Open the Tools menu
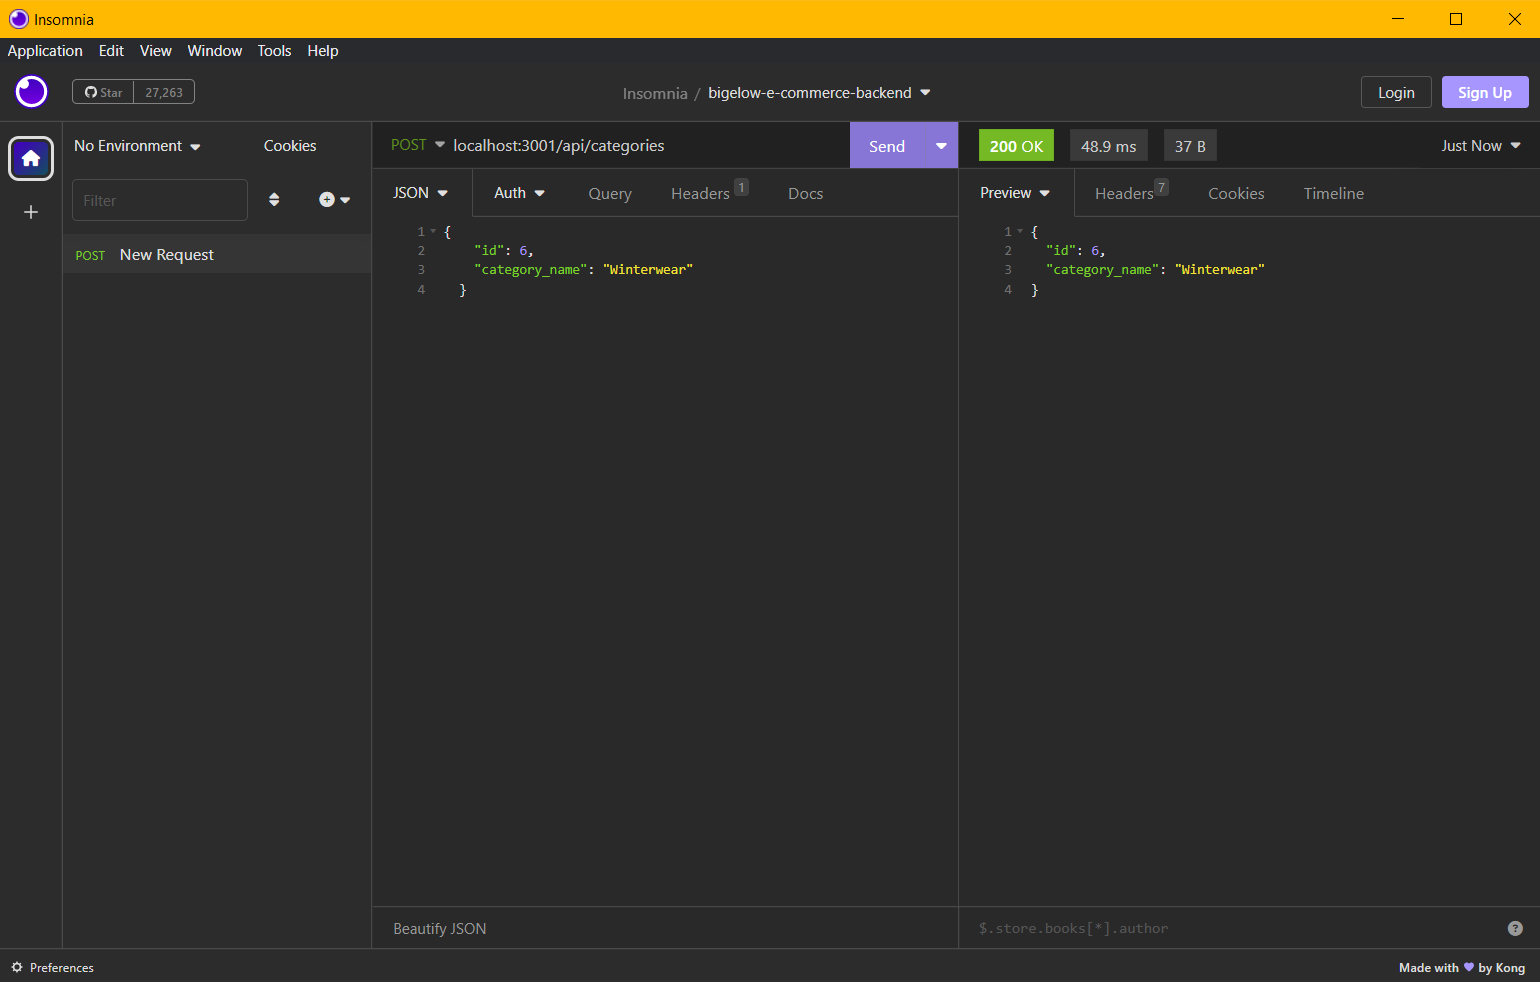Viewport: 1540px width, 982px height. (274, 50)
